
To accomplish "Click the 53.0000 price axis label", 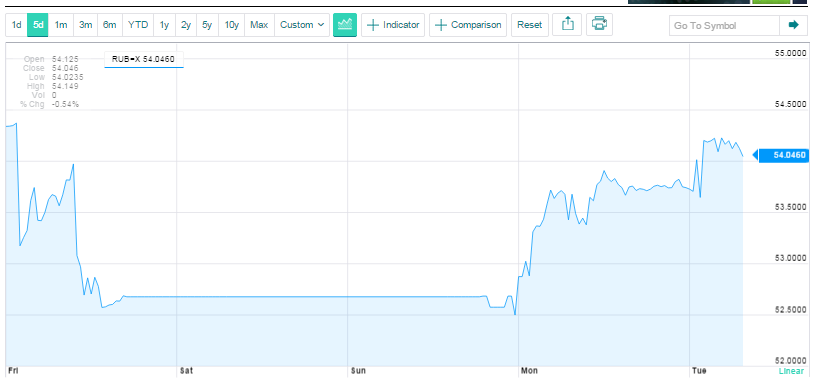I will (x=790, y=259).
